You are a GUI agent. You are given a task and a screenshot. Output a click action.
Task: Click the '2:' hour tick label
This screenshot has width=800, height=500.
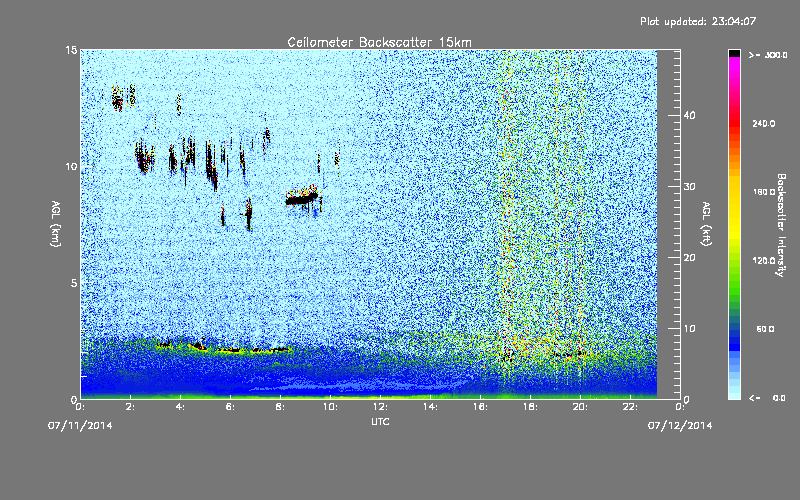130,407
